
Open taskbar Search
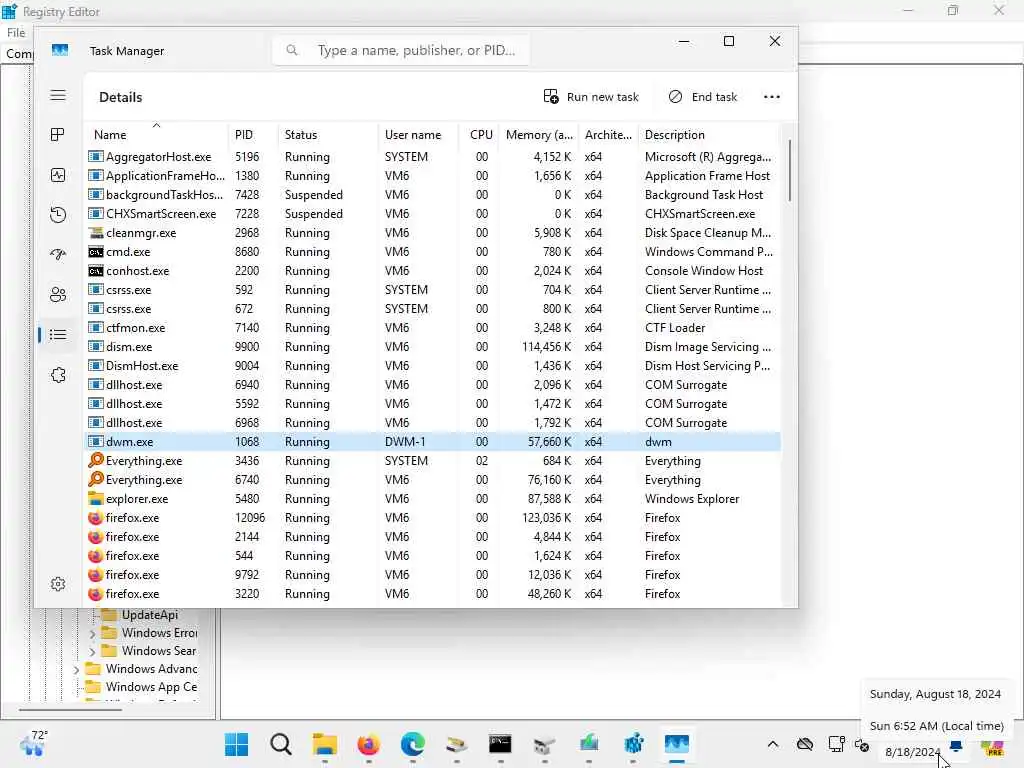[x=281, y=744]
